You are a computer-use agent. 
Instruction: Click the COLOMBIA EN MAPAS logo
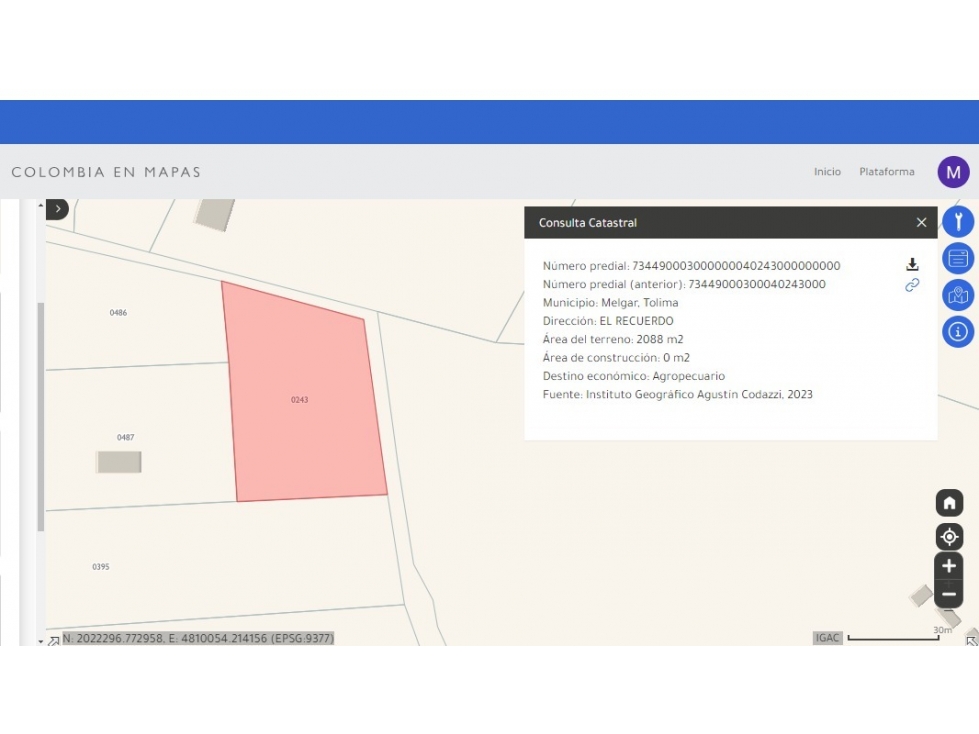[106, 172]
